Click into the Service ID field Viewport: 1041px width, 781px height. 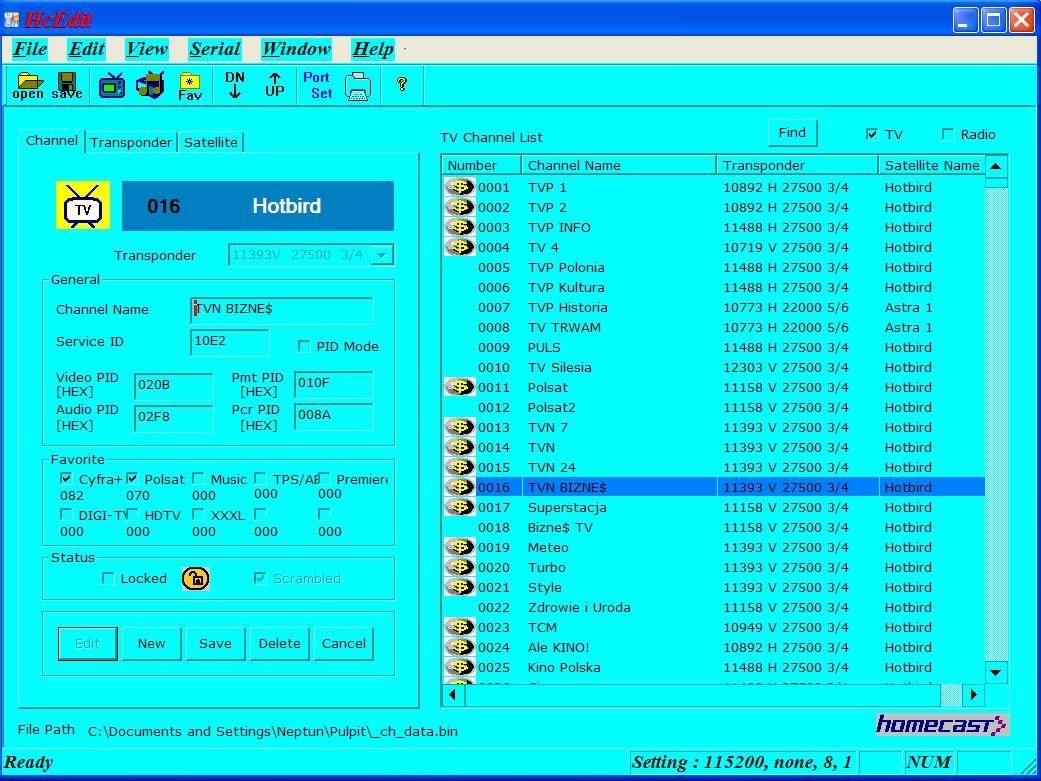click(x=230, y=342)
